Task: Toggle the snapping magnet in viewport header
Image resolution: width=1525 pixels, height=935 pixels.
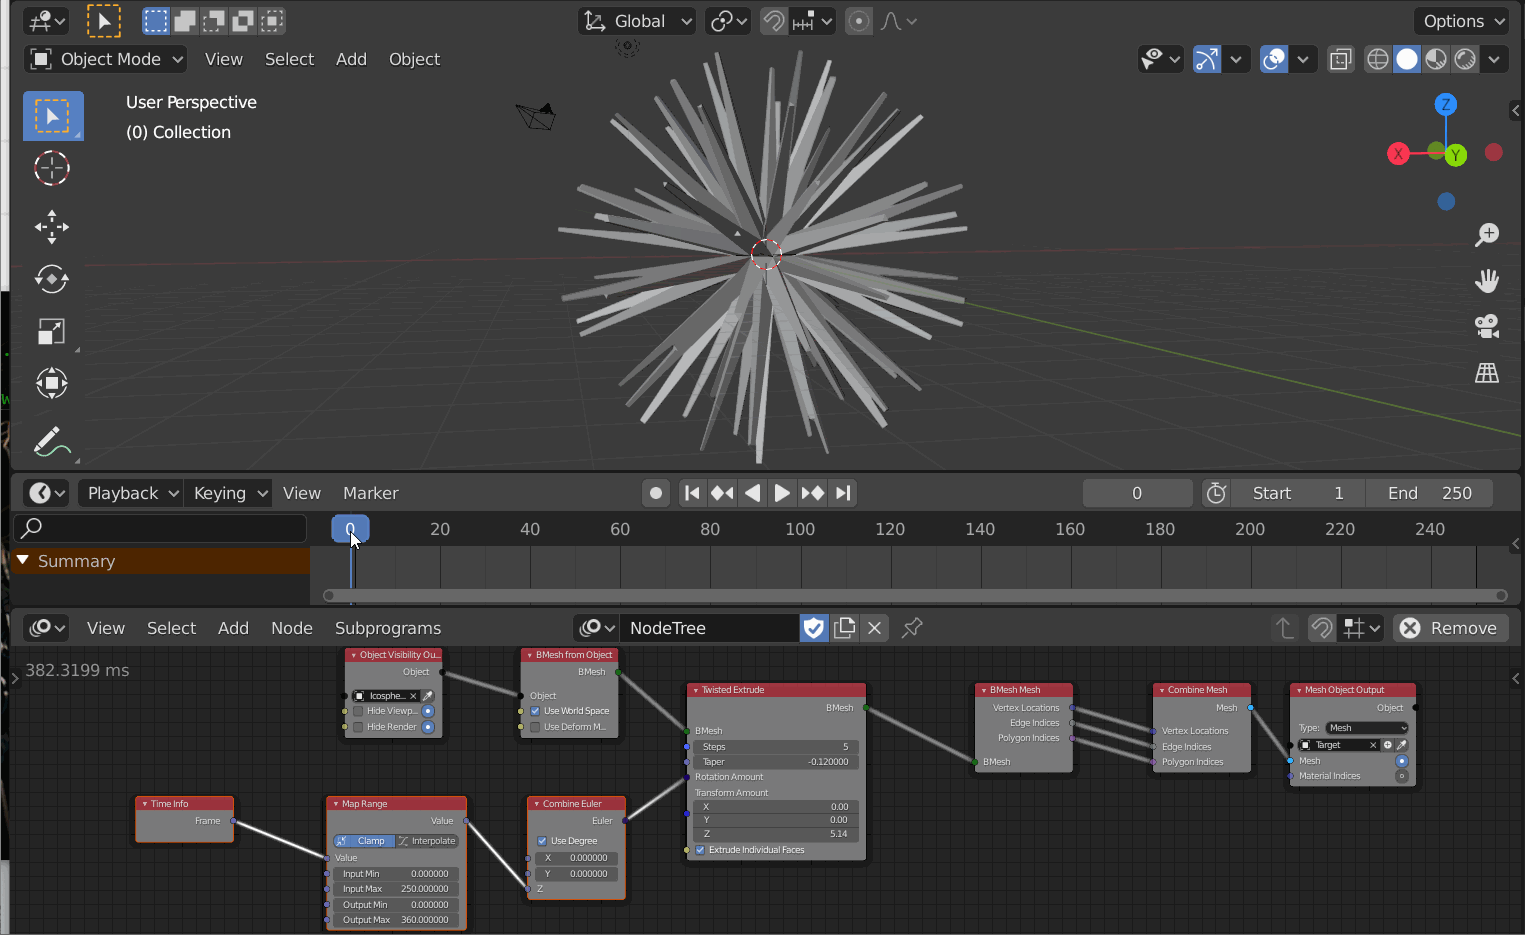Action: [x=772, y=20]
